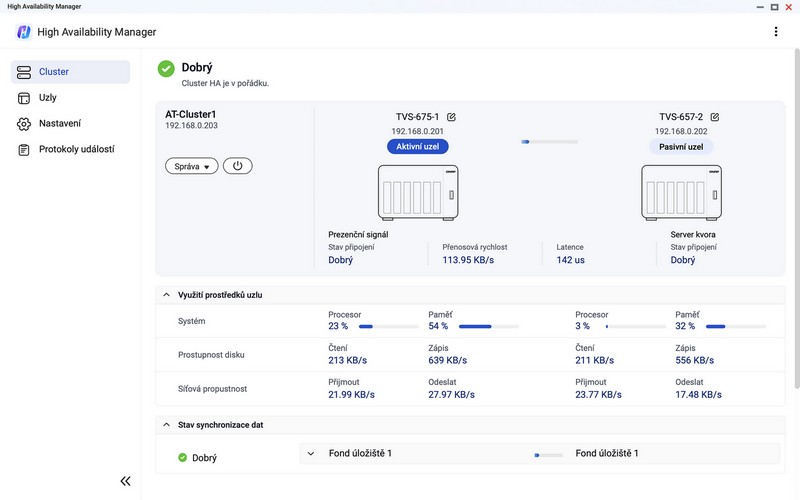This screenshot has height=500, width=800.
Task: Click node IP 192.168.0.202
Action: tap(681, 131)
